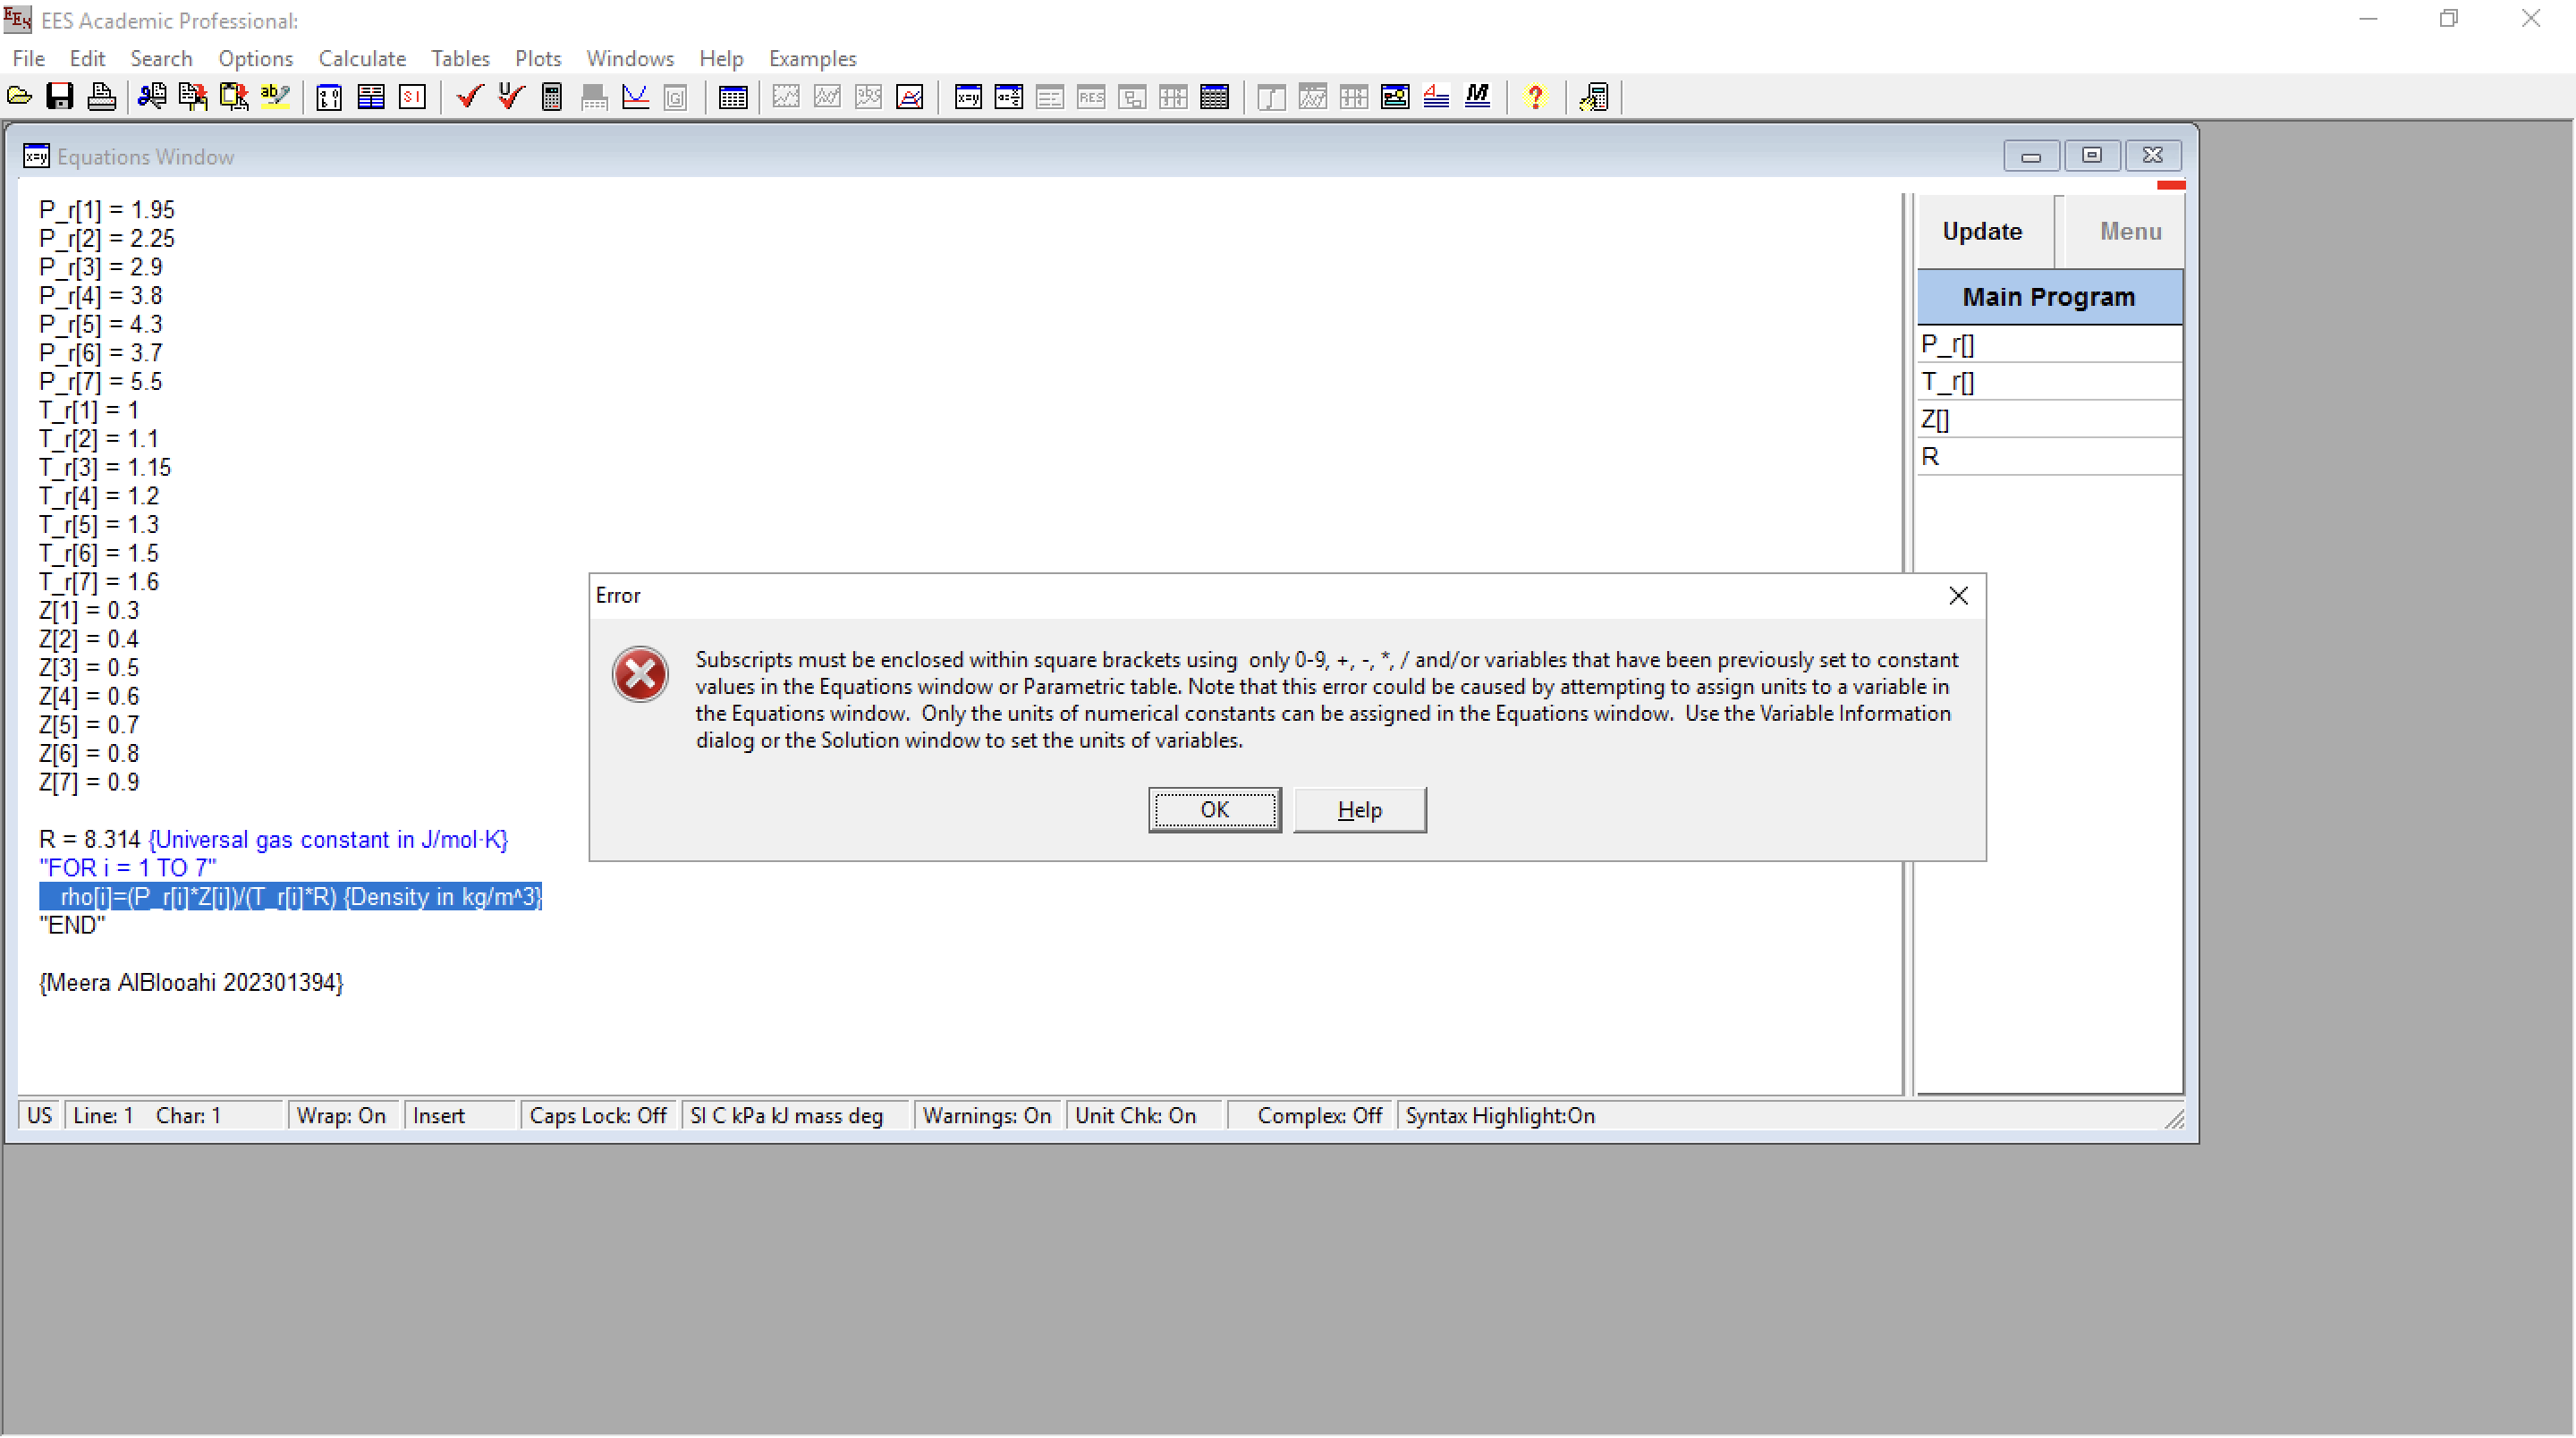Click the New Parametric Table icon

733,97
